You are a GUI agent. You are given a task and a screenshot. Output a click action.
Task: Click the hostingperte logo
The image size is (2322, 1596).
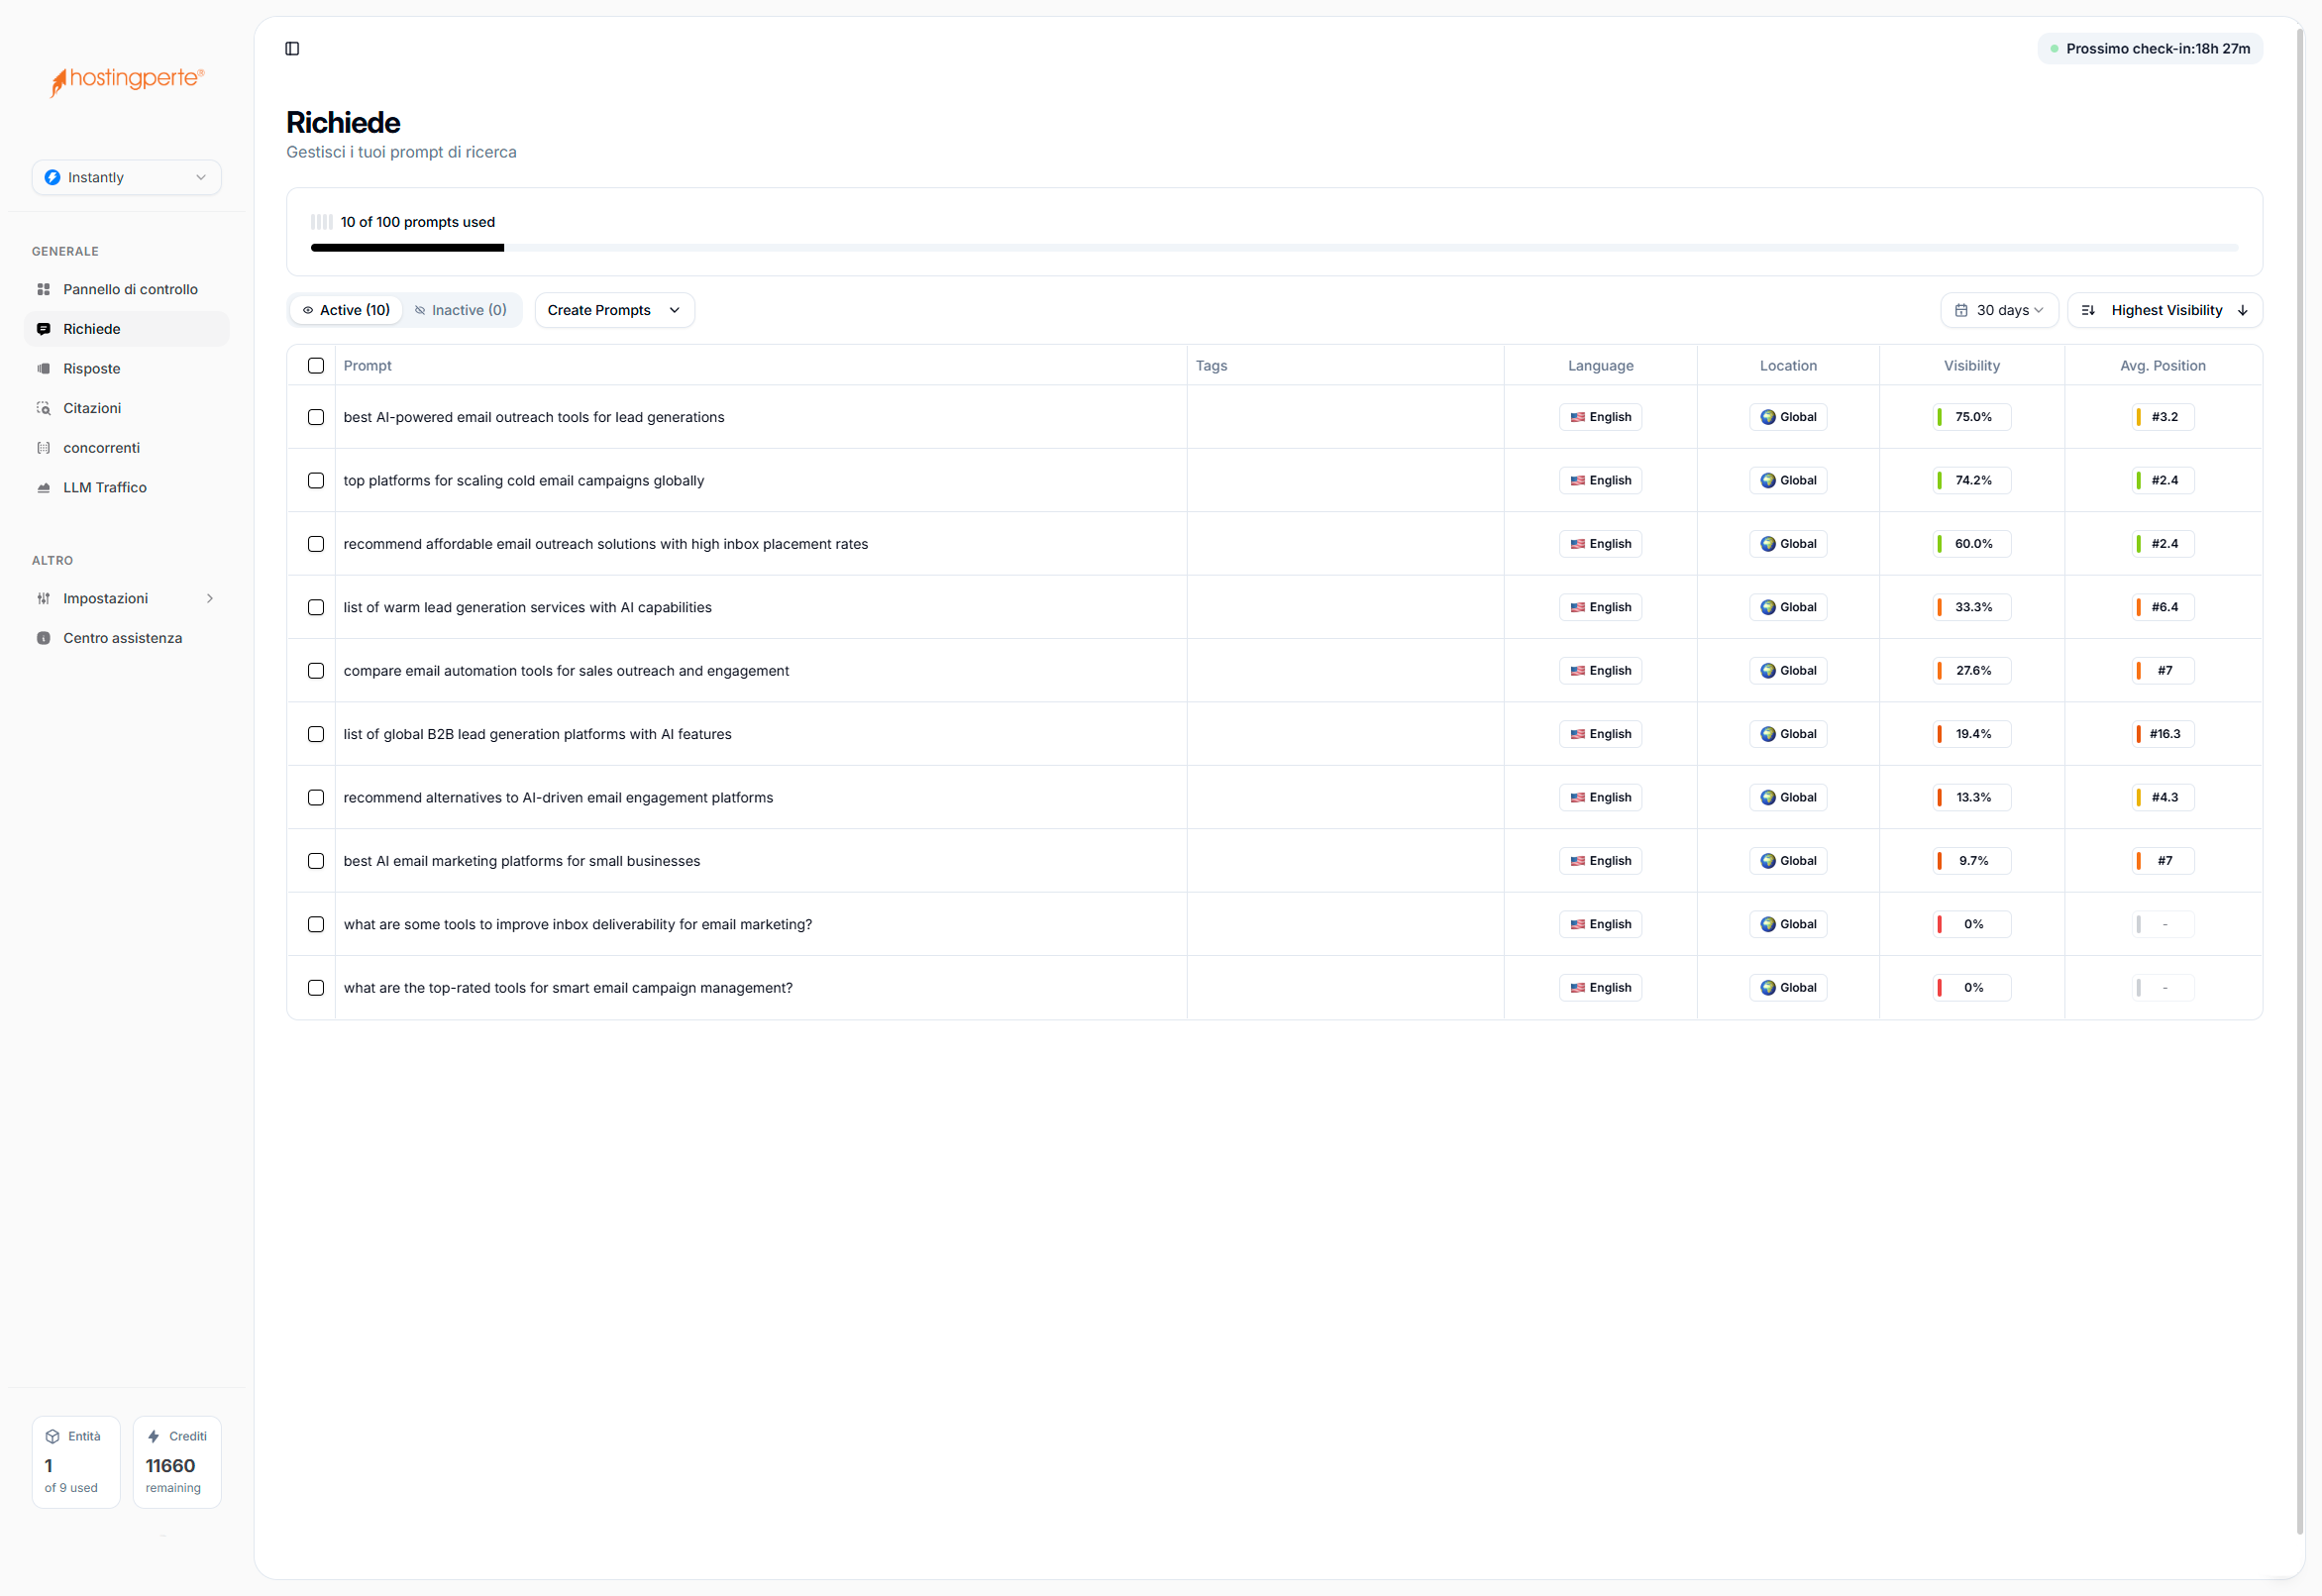click(x=127, y=80)
